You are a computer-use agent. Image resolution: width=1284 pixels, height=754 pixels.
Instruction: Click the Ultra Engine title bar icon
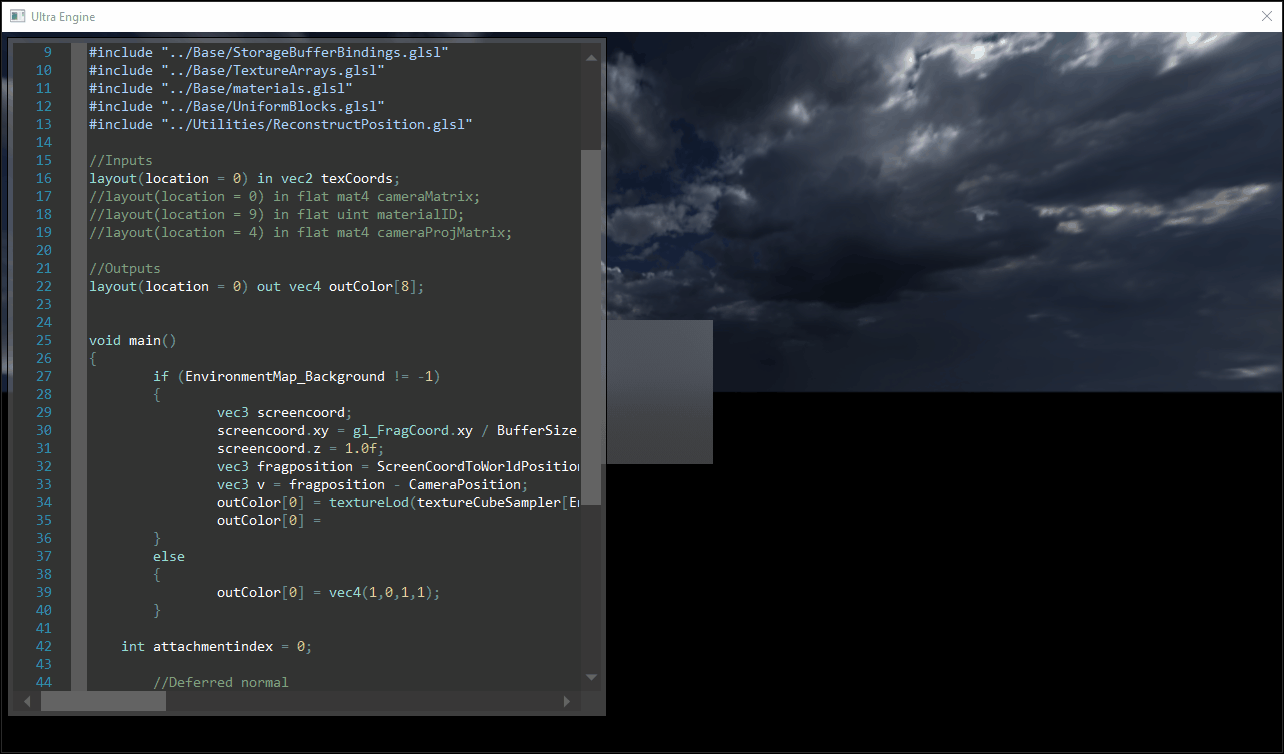click(x=17, y=16)
